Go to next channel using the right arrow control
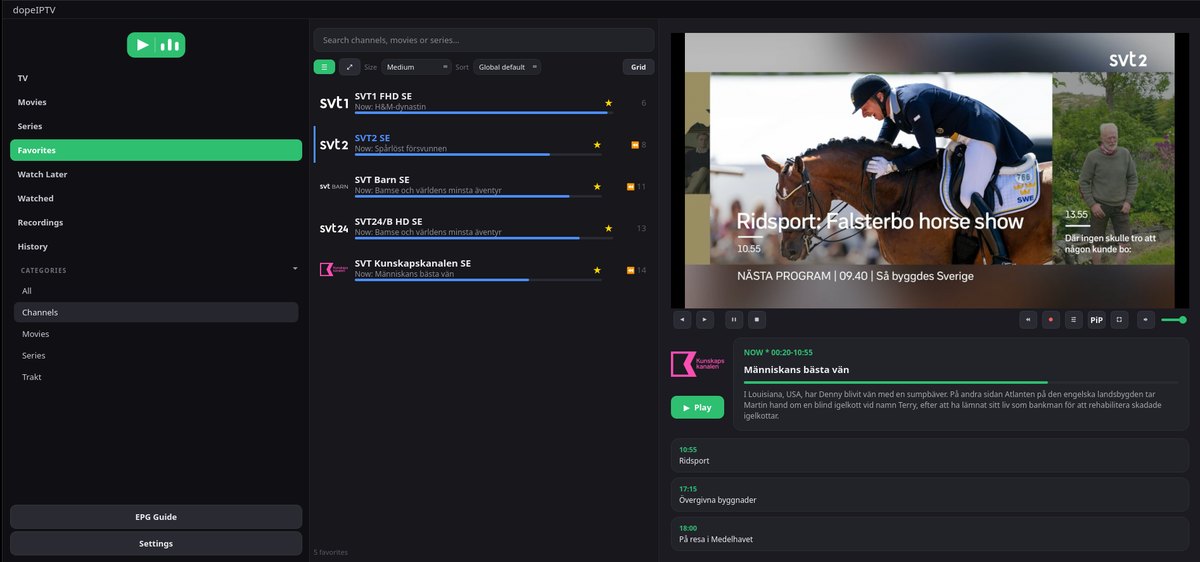Screen dimensions: 1200x562 pos(705,320)
